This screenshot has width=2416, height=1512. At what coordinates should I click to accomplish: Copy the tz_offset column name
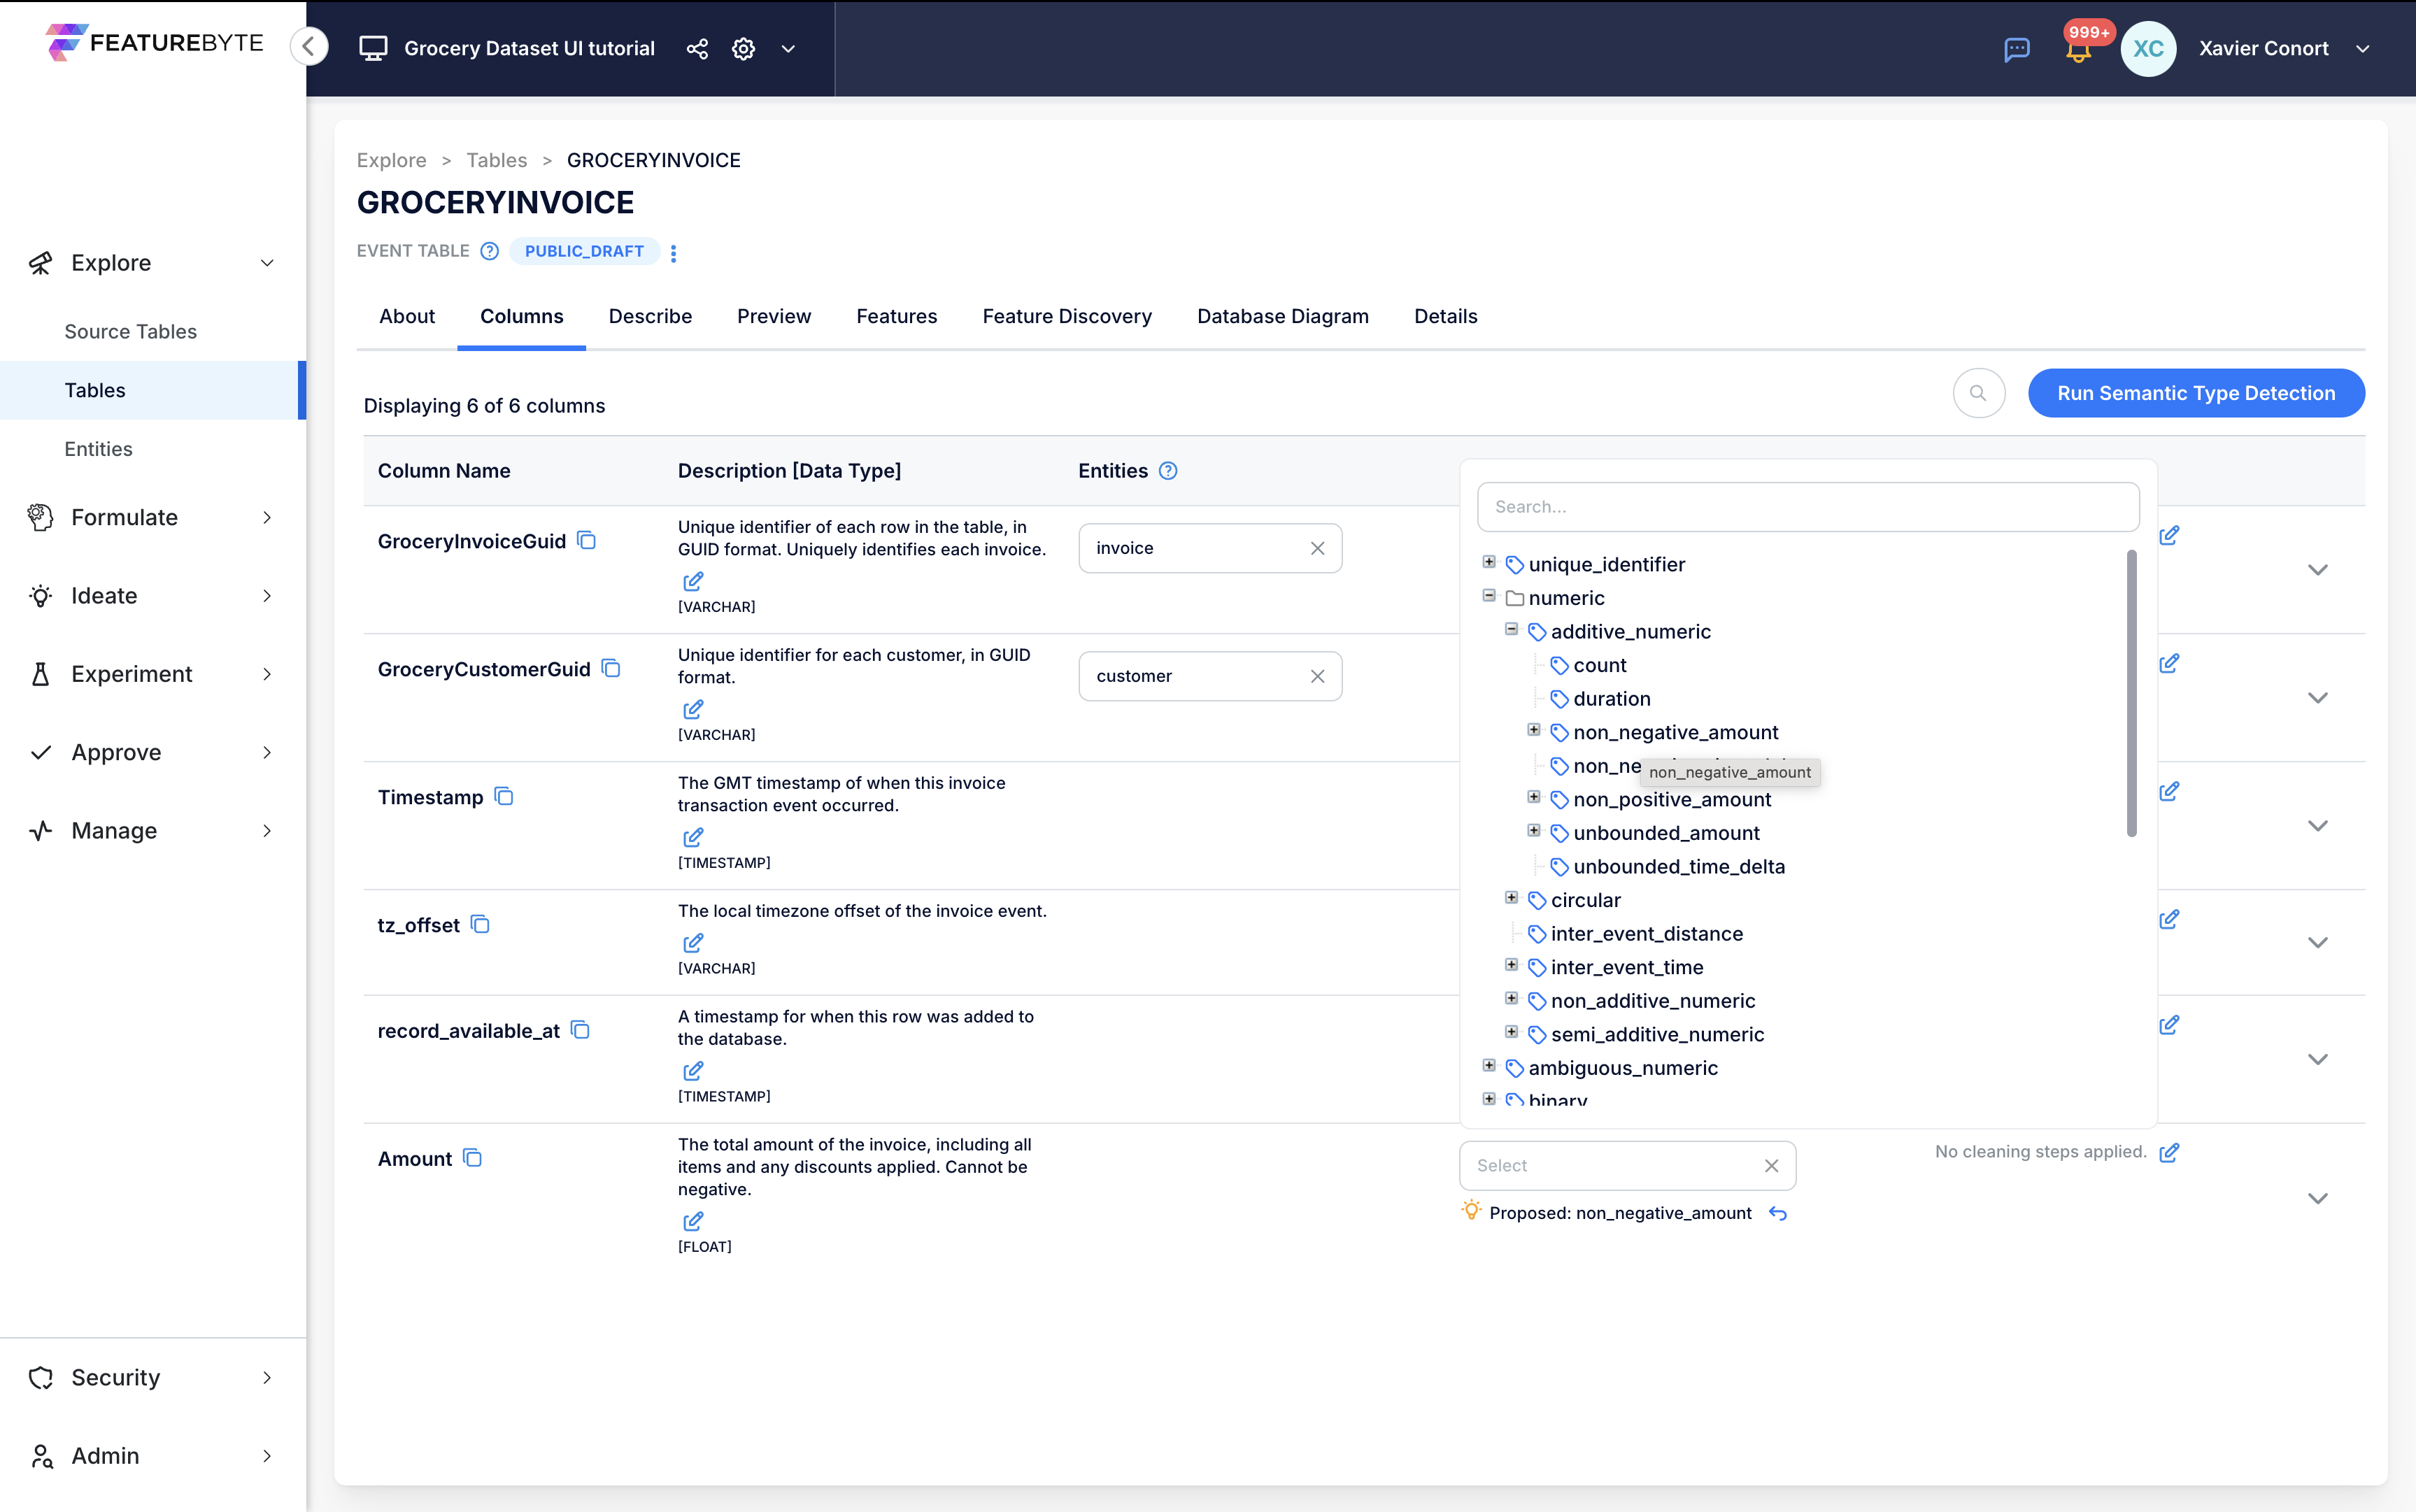pos(480,925)
